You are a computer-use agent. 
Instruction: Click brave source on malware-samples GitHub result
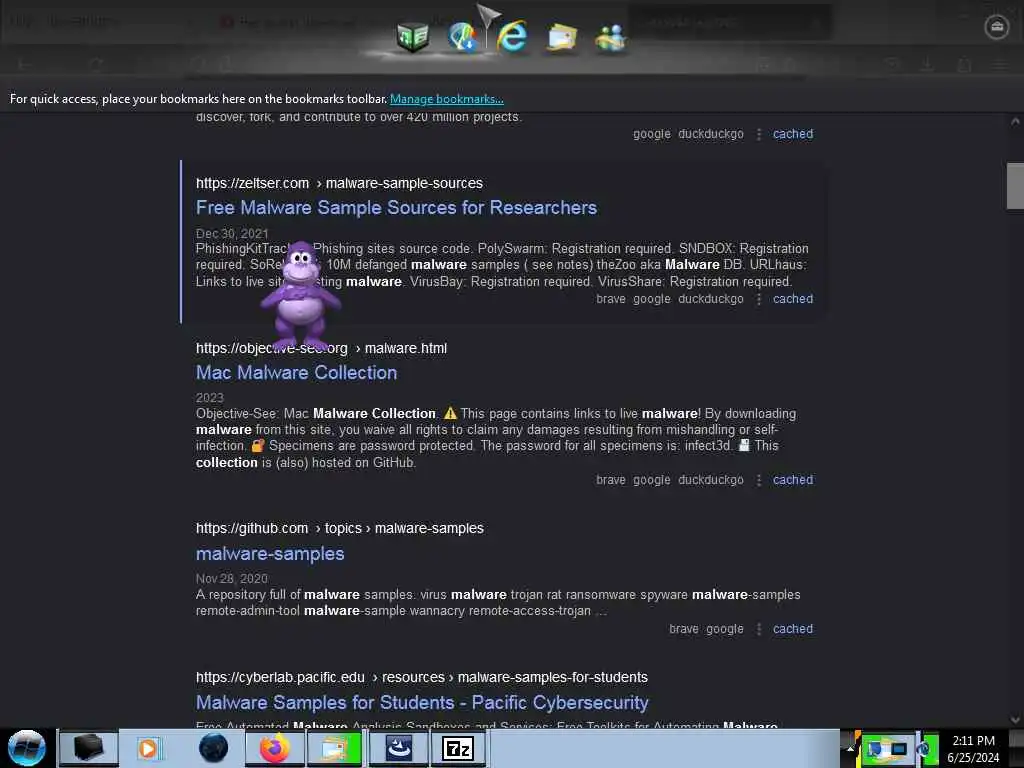[684, 629]
